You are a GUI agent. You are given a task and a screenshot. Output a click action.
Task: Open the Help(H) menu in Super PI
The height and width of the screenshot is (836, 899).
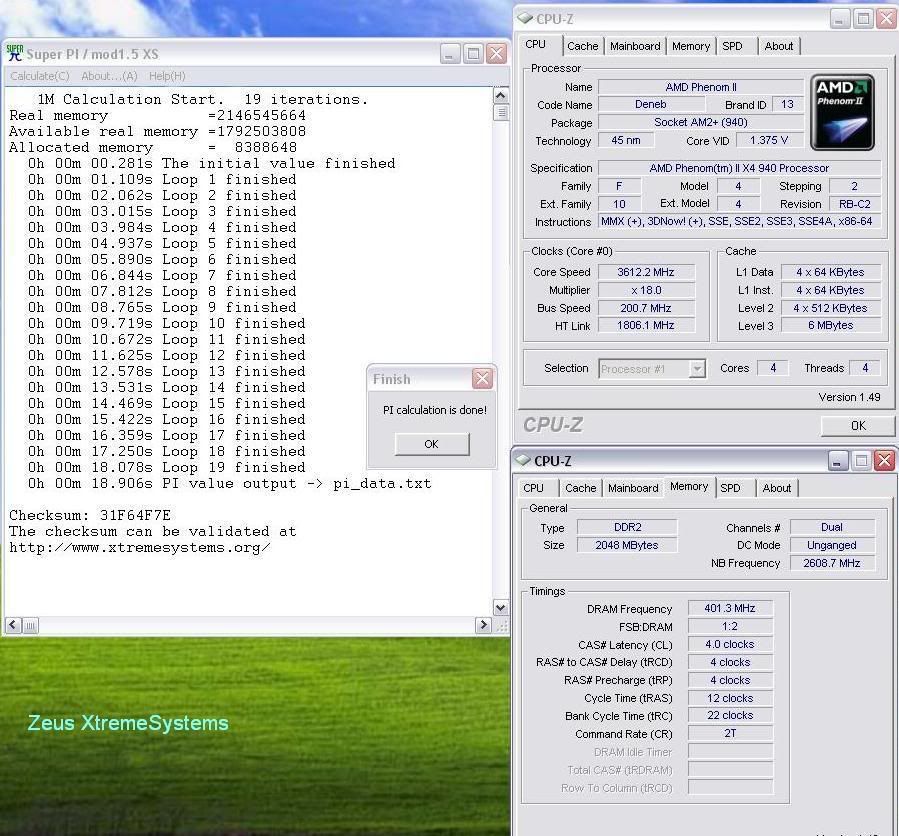167,76
